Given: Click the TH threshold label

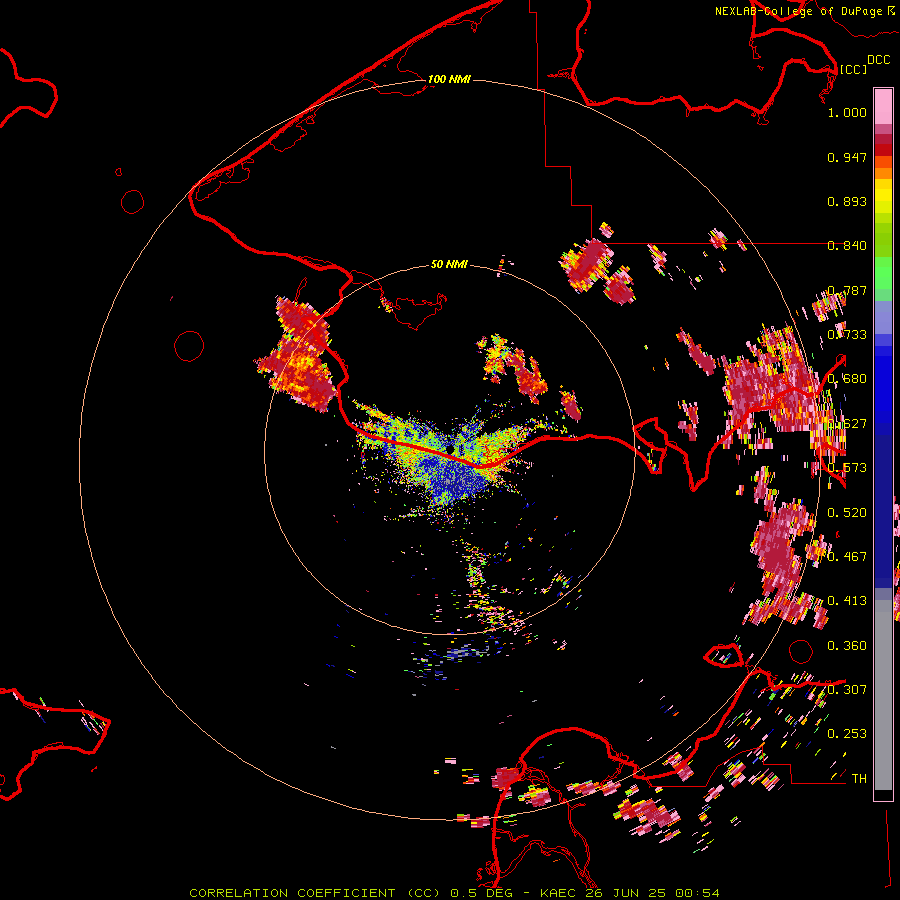Looking at the screenshot, I should (859, 779).
